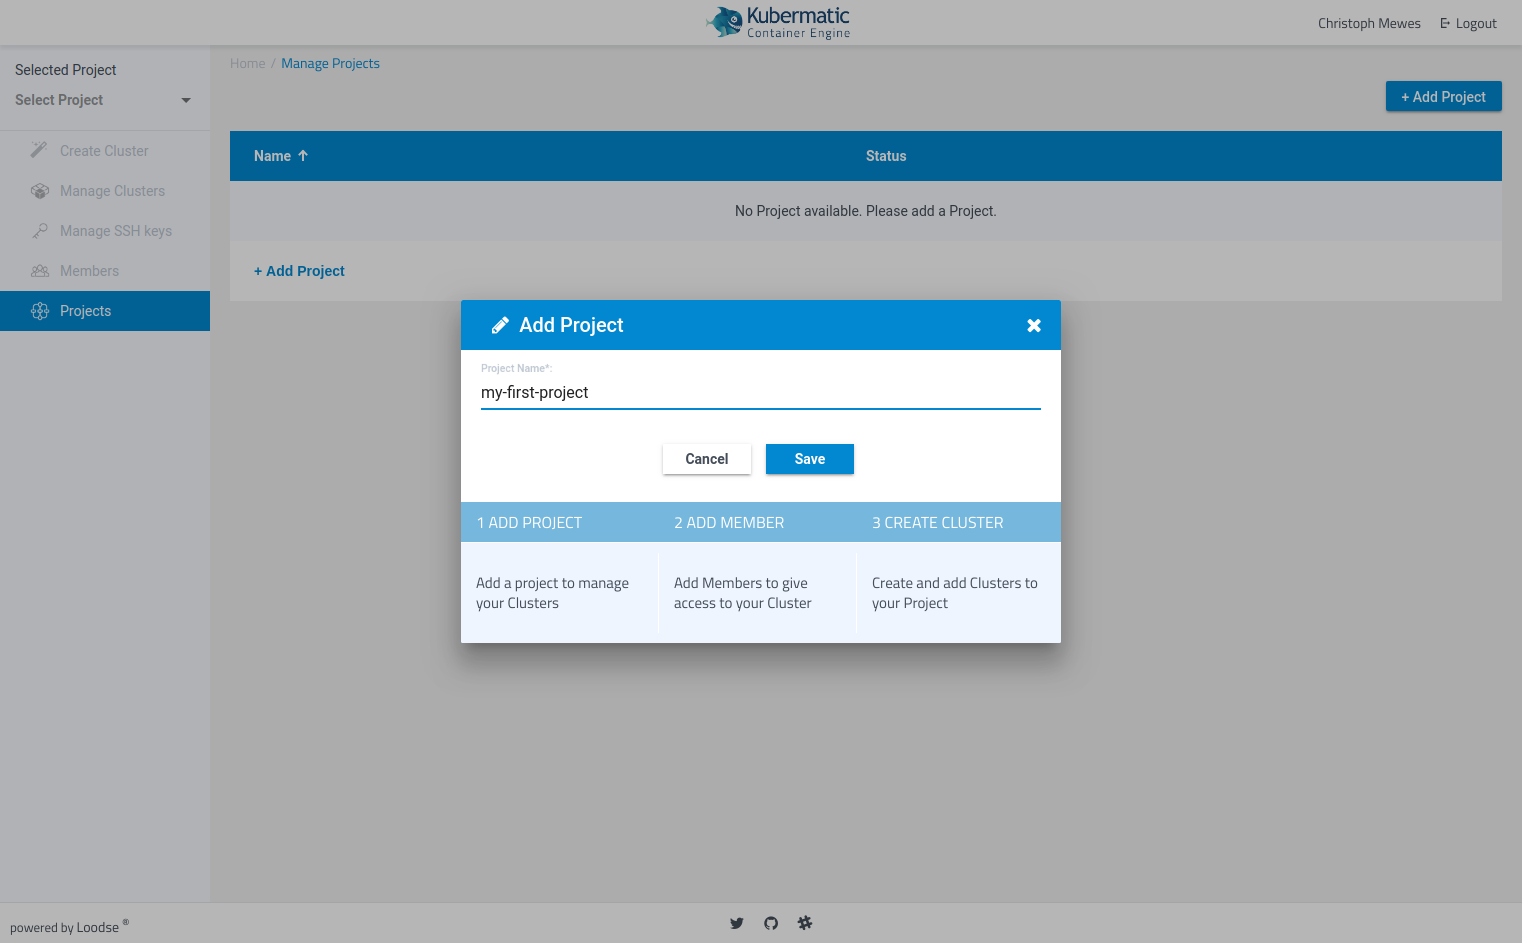Close the Add Project dialog
1522x943 pixels.
coord(1034,325)
